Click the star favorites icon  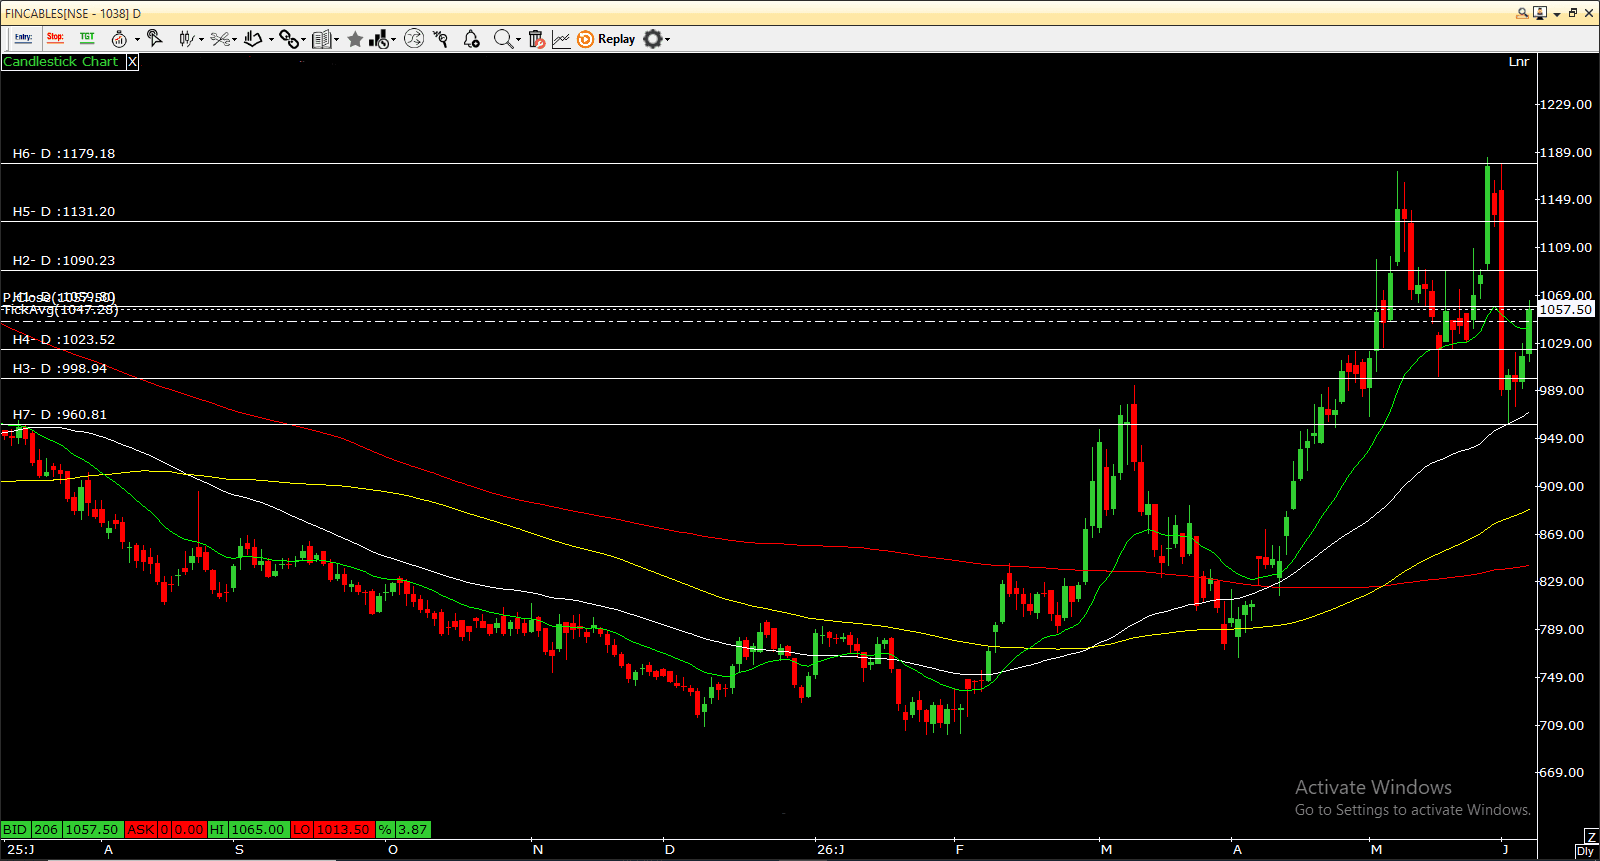tap(355, 39)
